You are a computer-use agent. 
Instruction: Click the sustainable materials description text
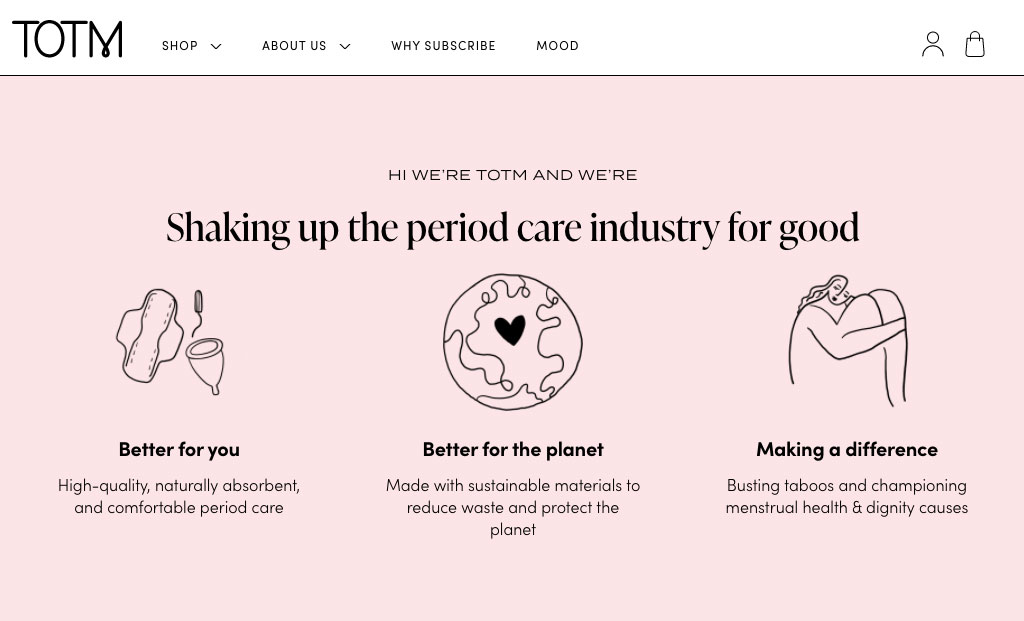pyautogui.click(x=513, y=507)
